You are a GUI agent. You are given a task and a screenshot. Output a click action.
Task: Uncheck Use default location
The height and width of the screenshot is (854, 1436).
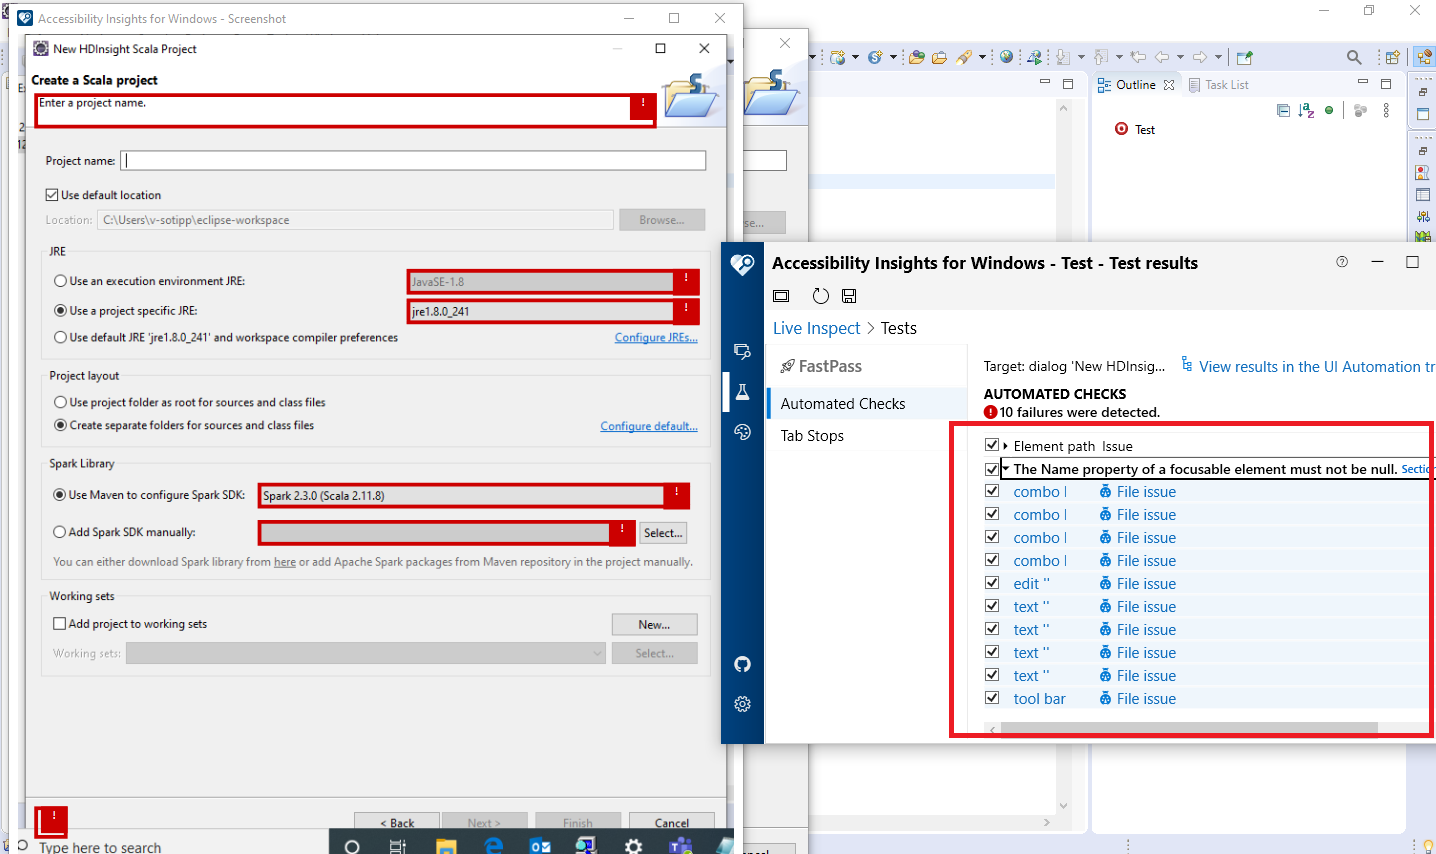50,194
